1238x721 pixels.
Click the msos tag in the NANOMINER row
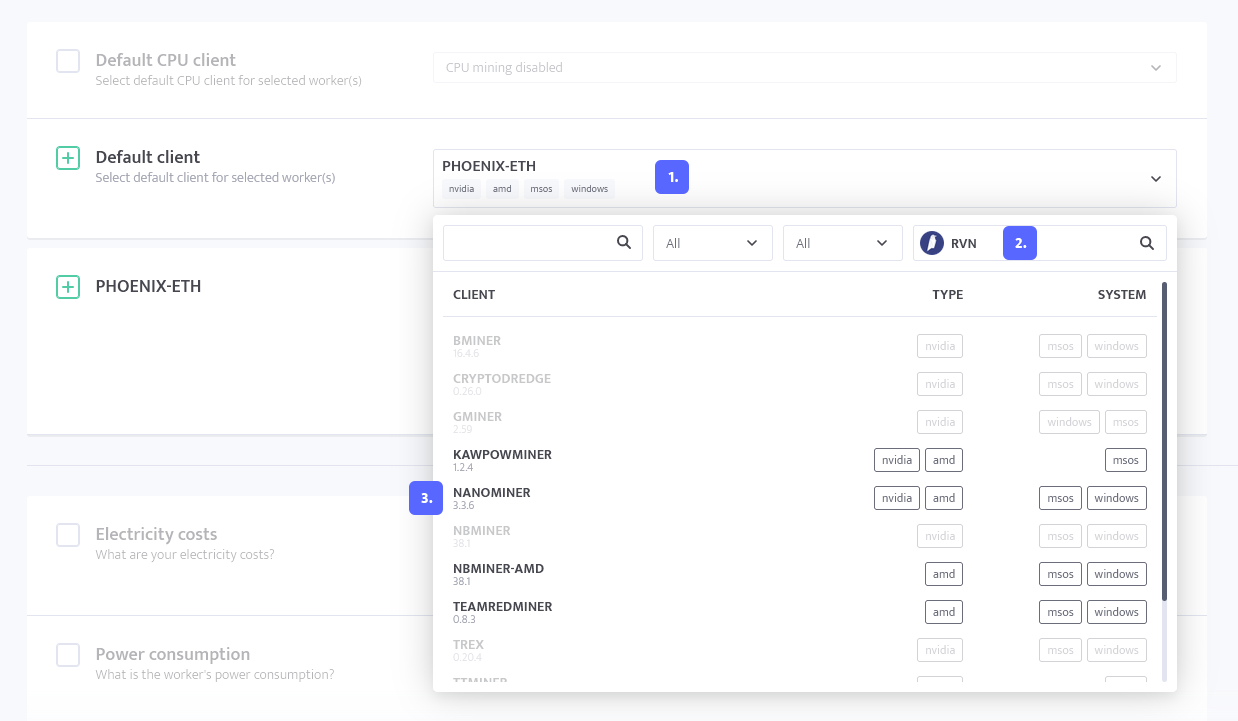1061,498
